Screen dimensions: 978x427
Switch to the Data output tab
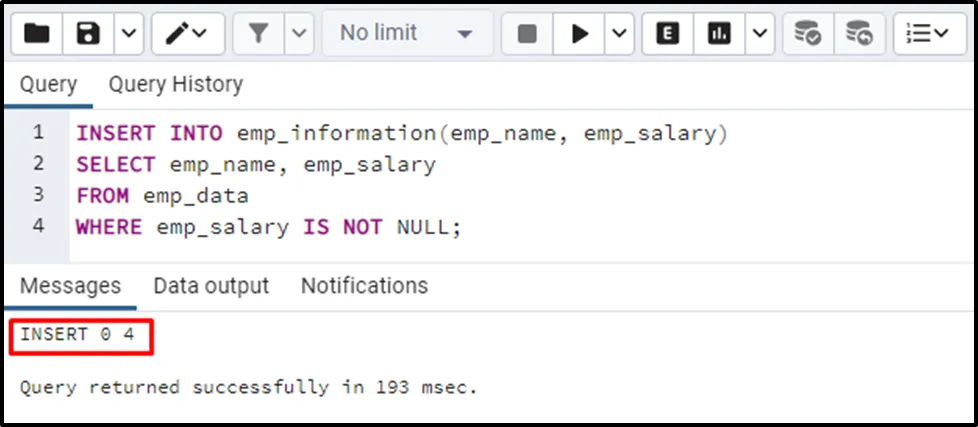tap(211, 286)
